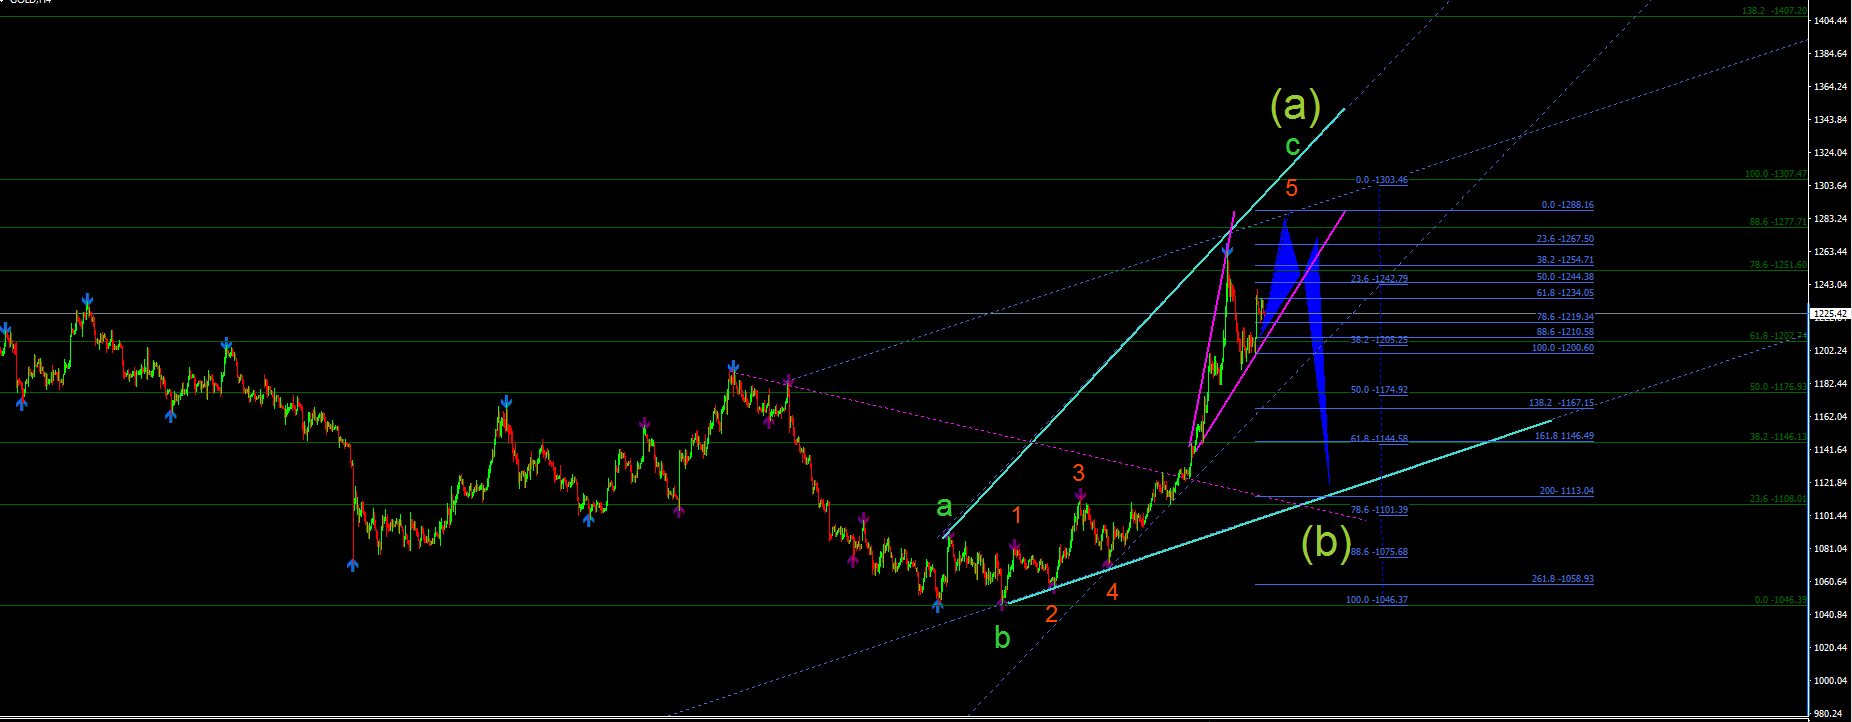Click the Fibonacci label "78.6 -1101.39"
1852x722 pixels.
pyautogui.click(x=1379, y=510)
